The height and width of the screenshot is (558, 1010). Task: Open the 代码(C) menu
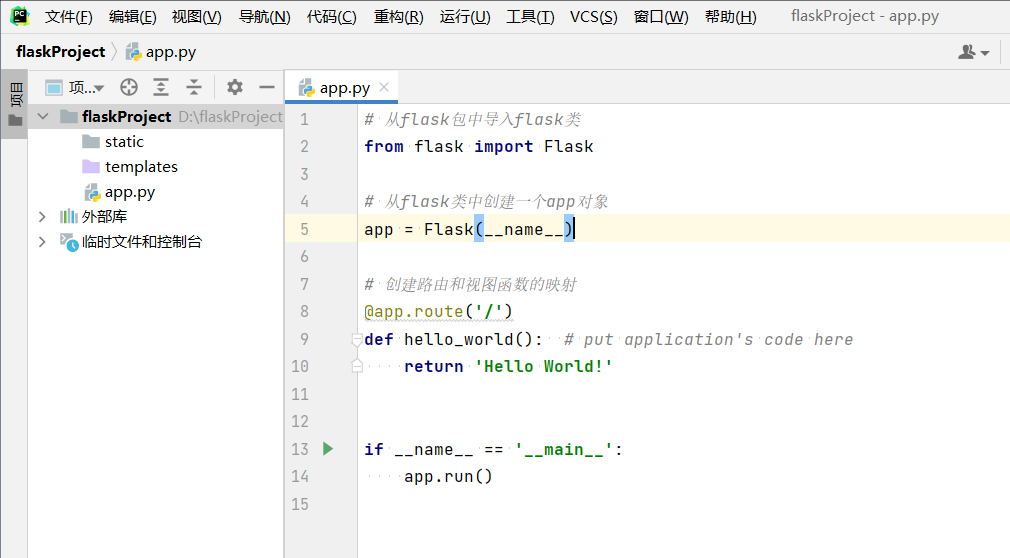pyautogui.click(x=331, y=17)
